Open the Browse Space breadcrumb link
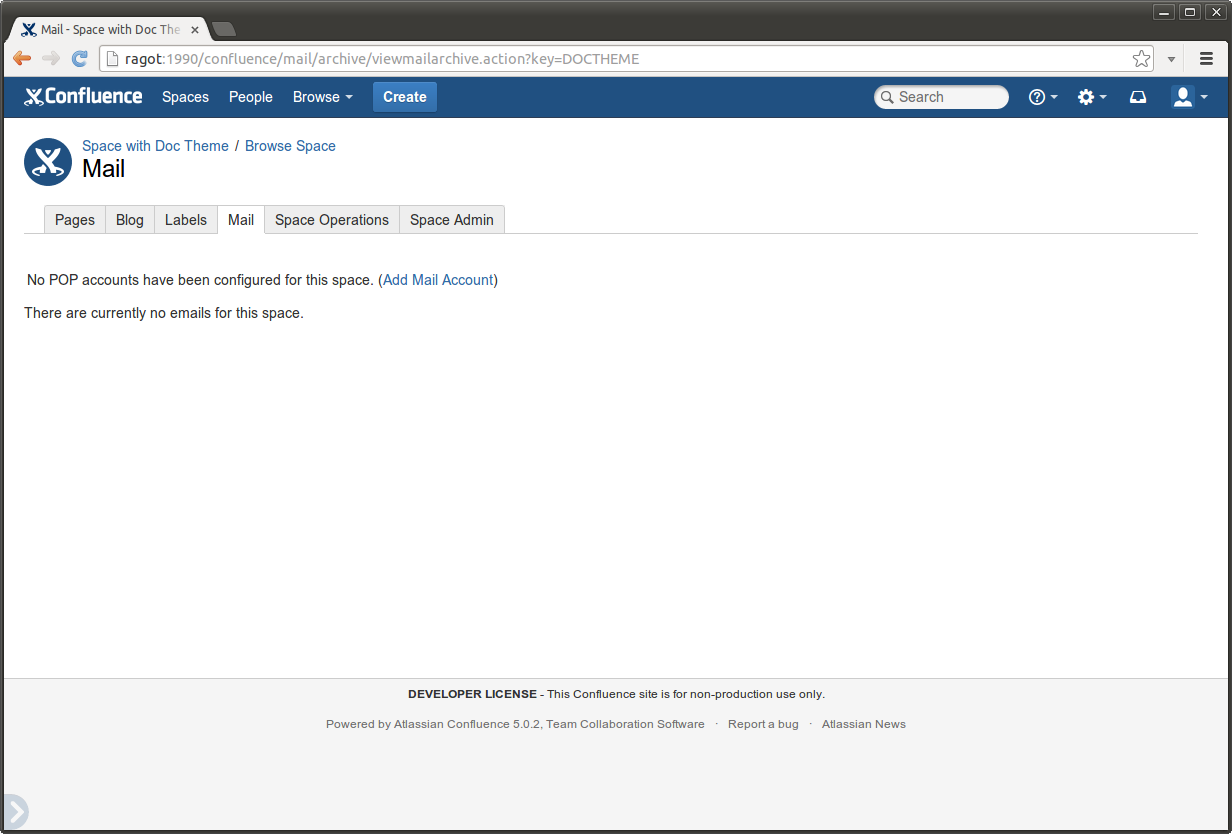This screenshot has height=834, width=1232. pyautogui.click(x=290, y=146)
